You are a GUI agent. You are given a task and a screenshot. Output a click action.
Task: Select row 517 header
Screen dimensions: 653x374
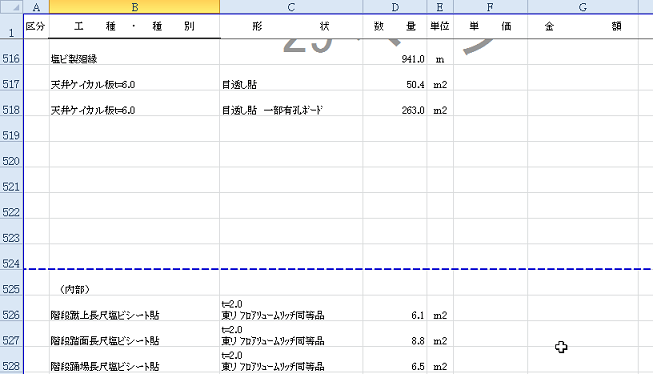[11, 78]
